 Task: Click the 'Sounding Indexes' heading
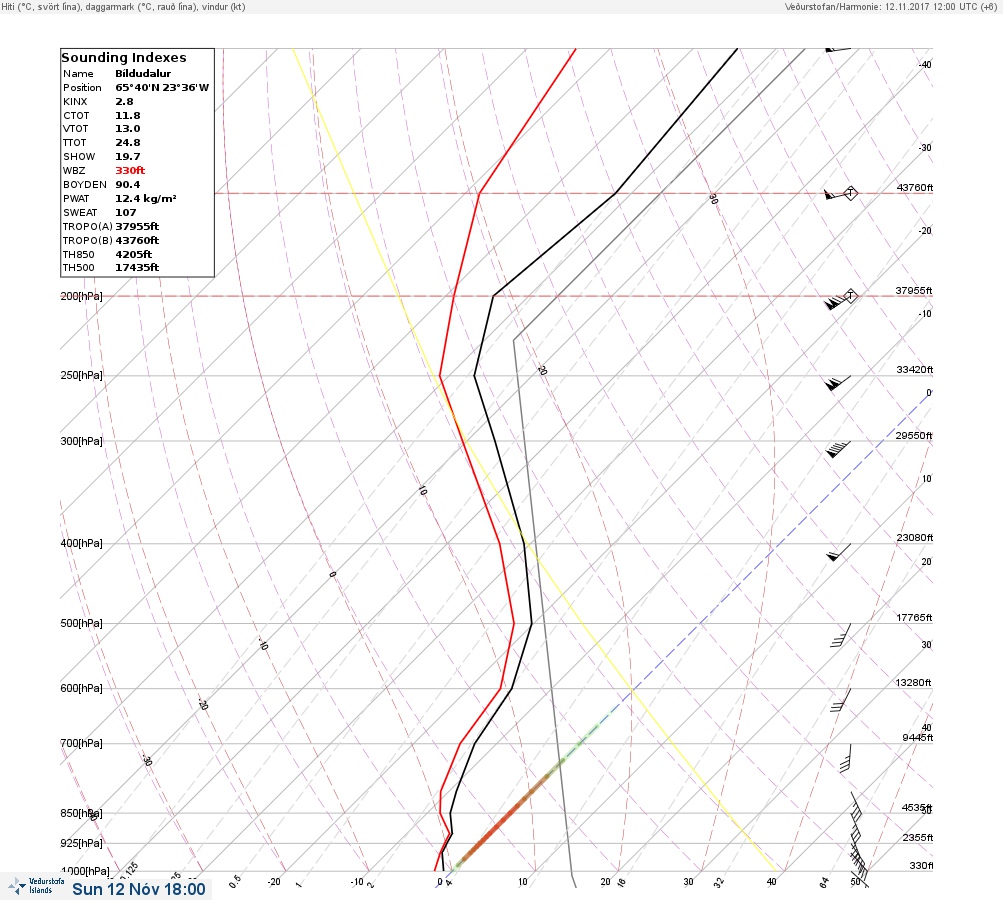pyautogui.click(x=123, y=58)
